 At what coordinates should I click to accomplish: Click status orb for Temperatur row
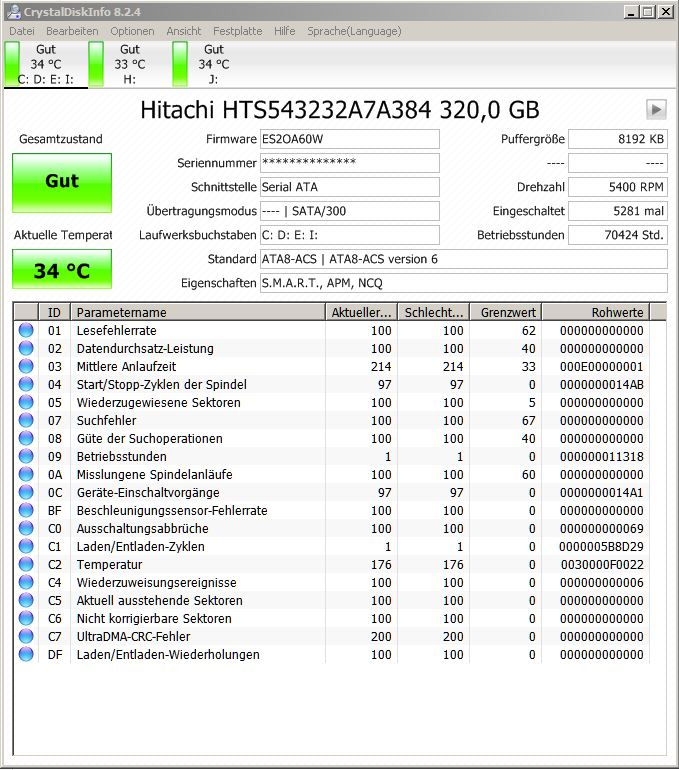(26, 565)
